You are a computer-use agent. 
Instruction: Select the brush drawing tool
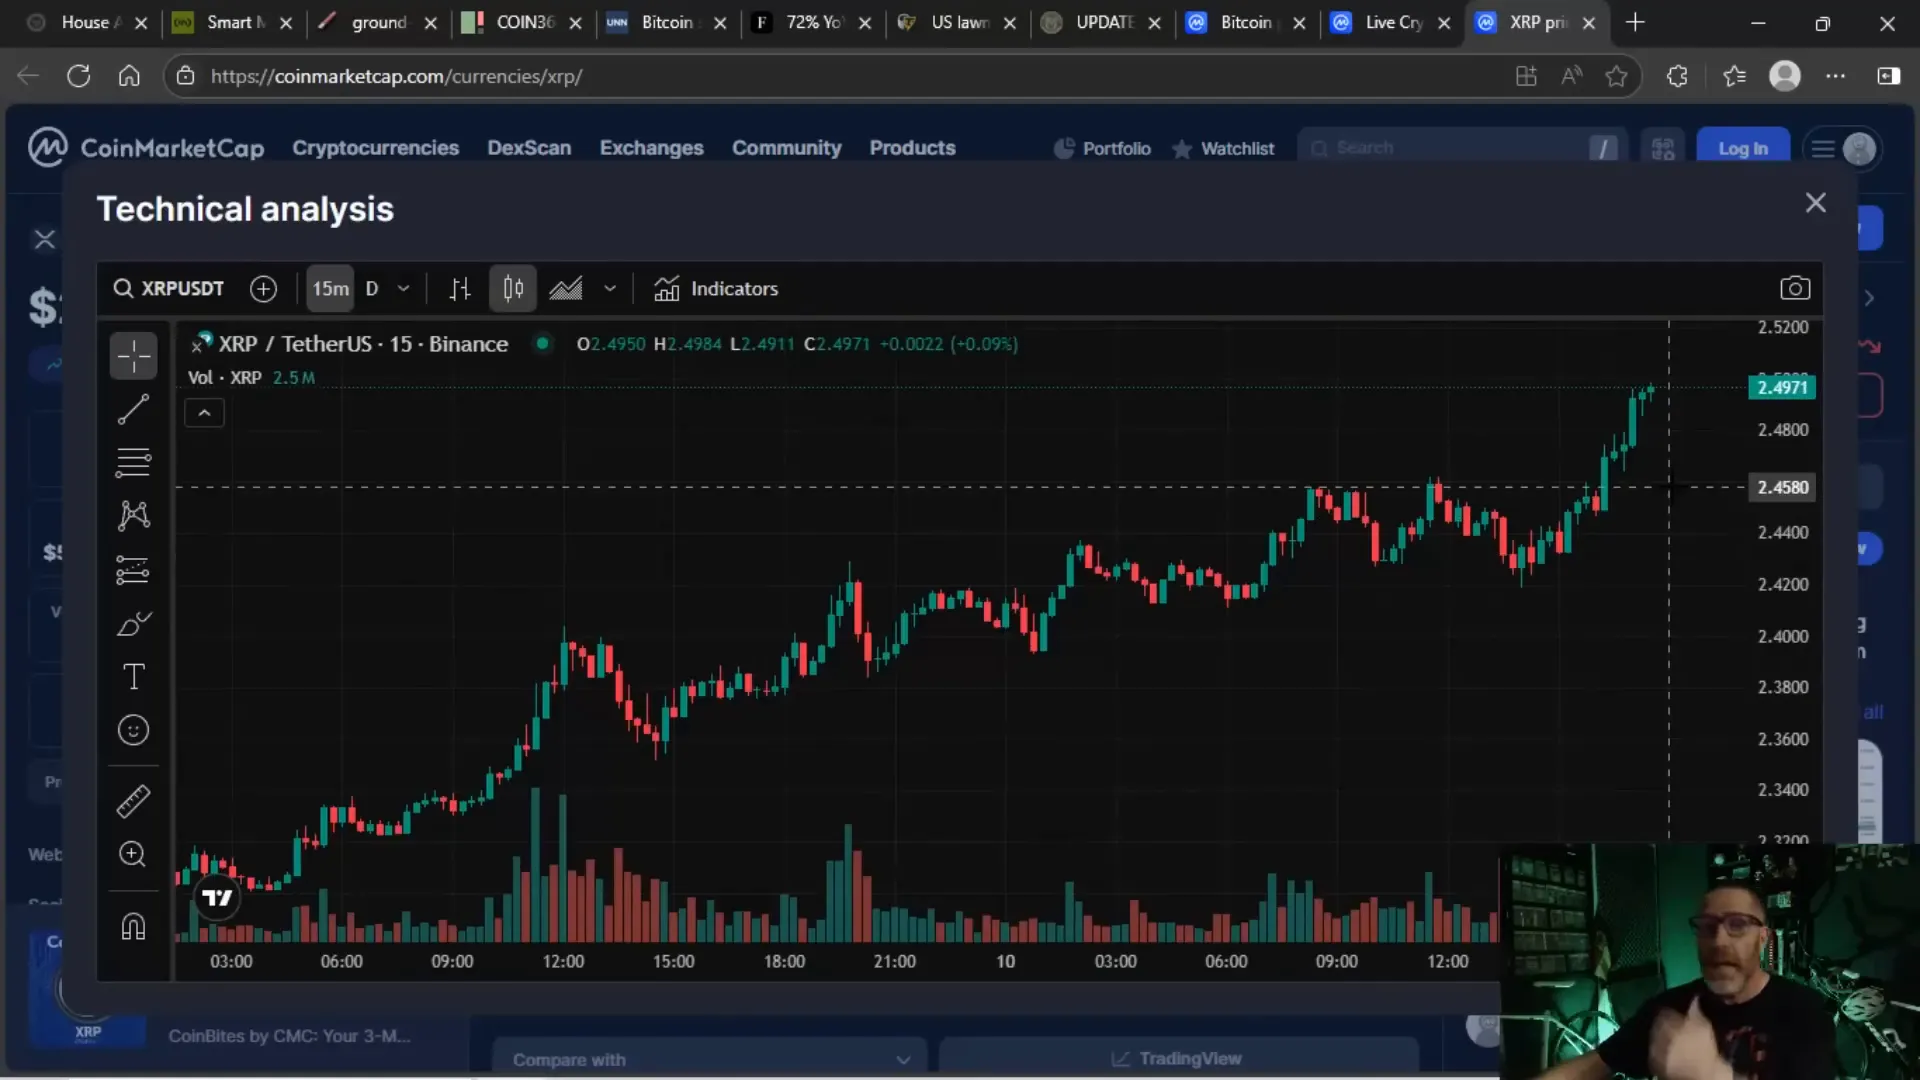point(133,624)
